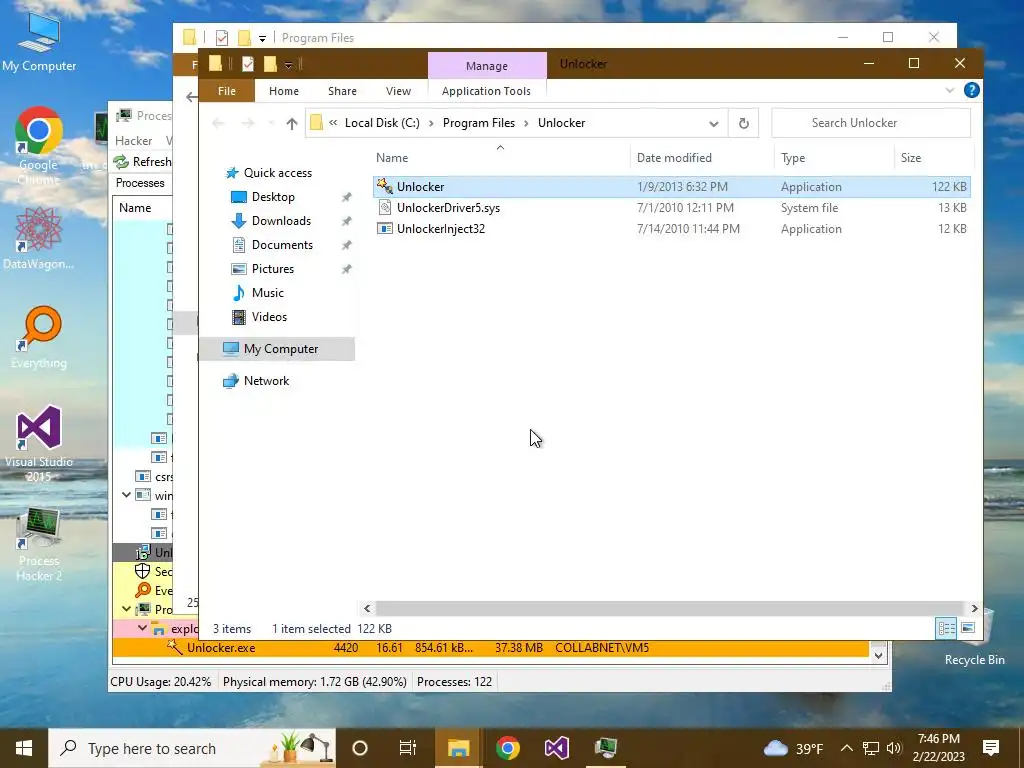Click Refresh in Process Hacker toolbar
Viewport: 1024px width, 768px height.
[x=142, y=161]
